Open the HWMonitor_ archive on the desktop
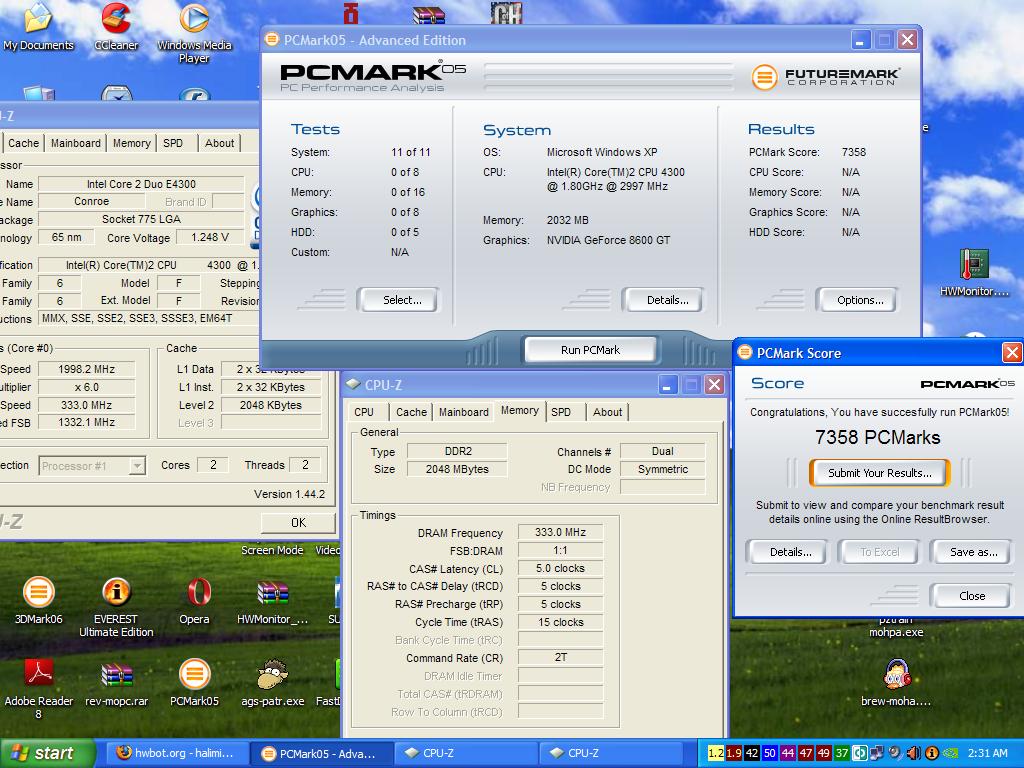 tap(272, 601)
